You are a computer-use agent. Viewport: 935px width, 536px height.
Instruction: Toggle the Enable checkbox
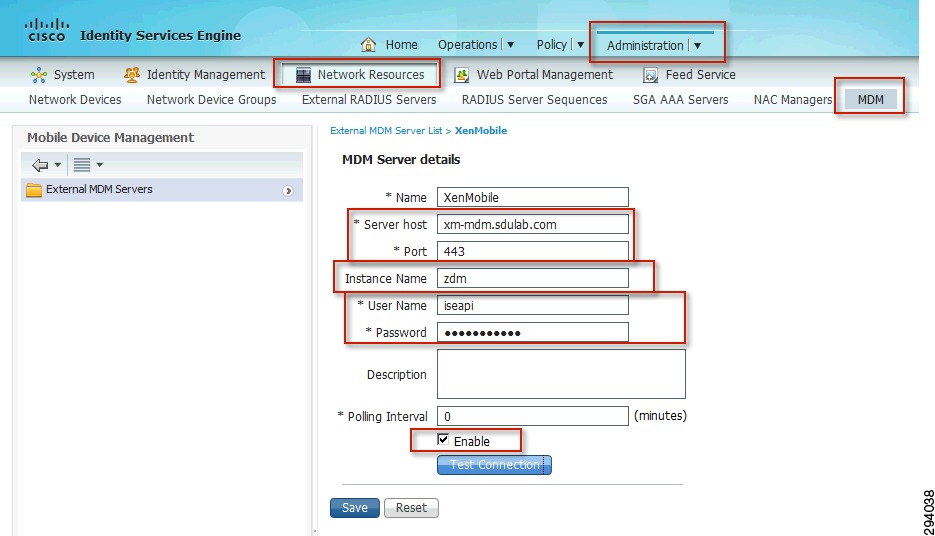click(443, 439)
